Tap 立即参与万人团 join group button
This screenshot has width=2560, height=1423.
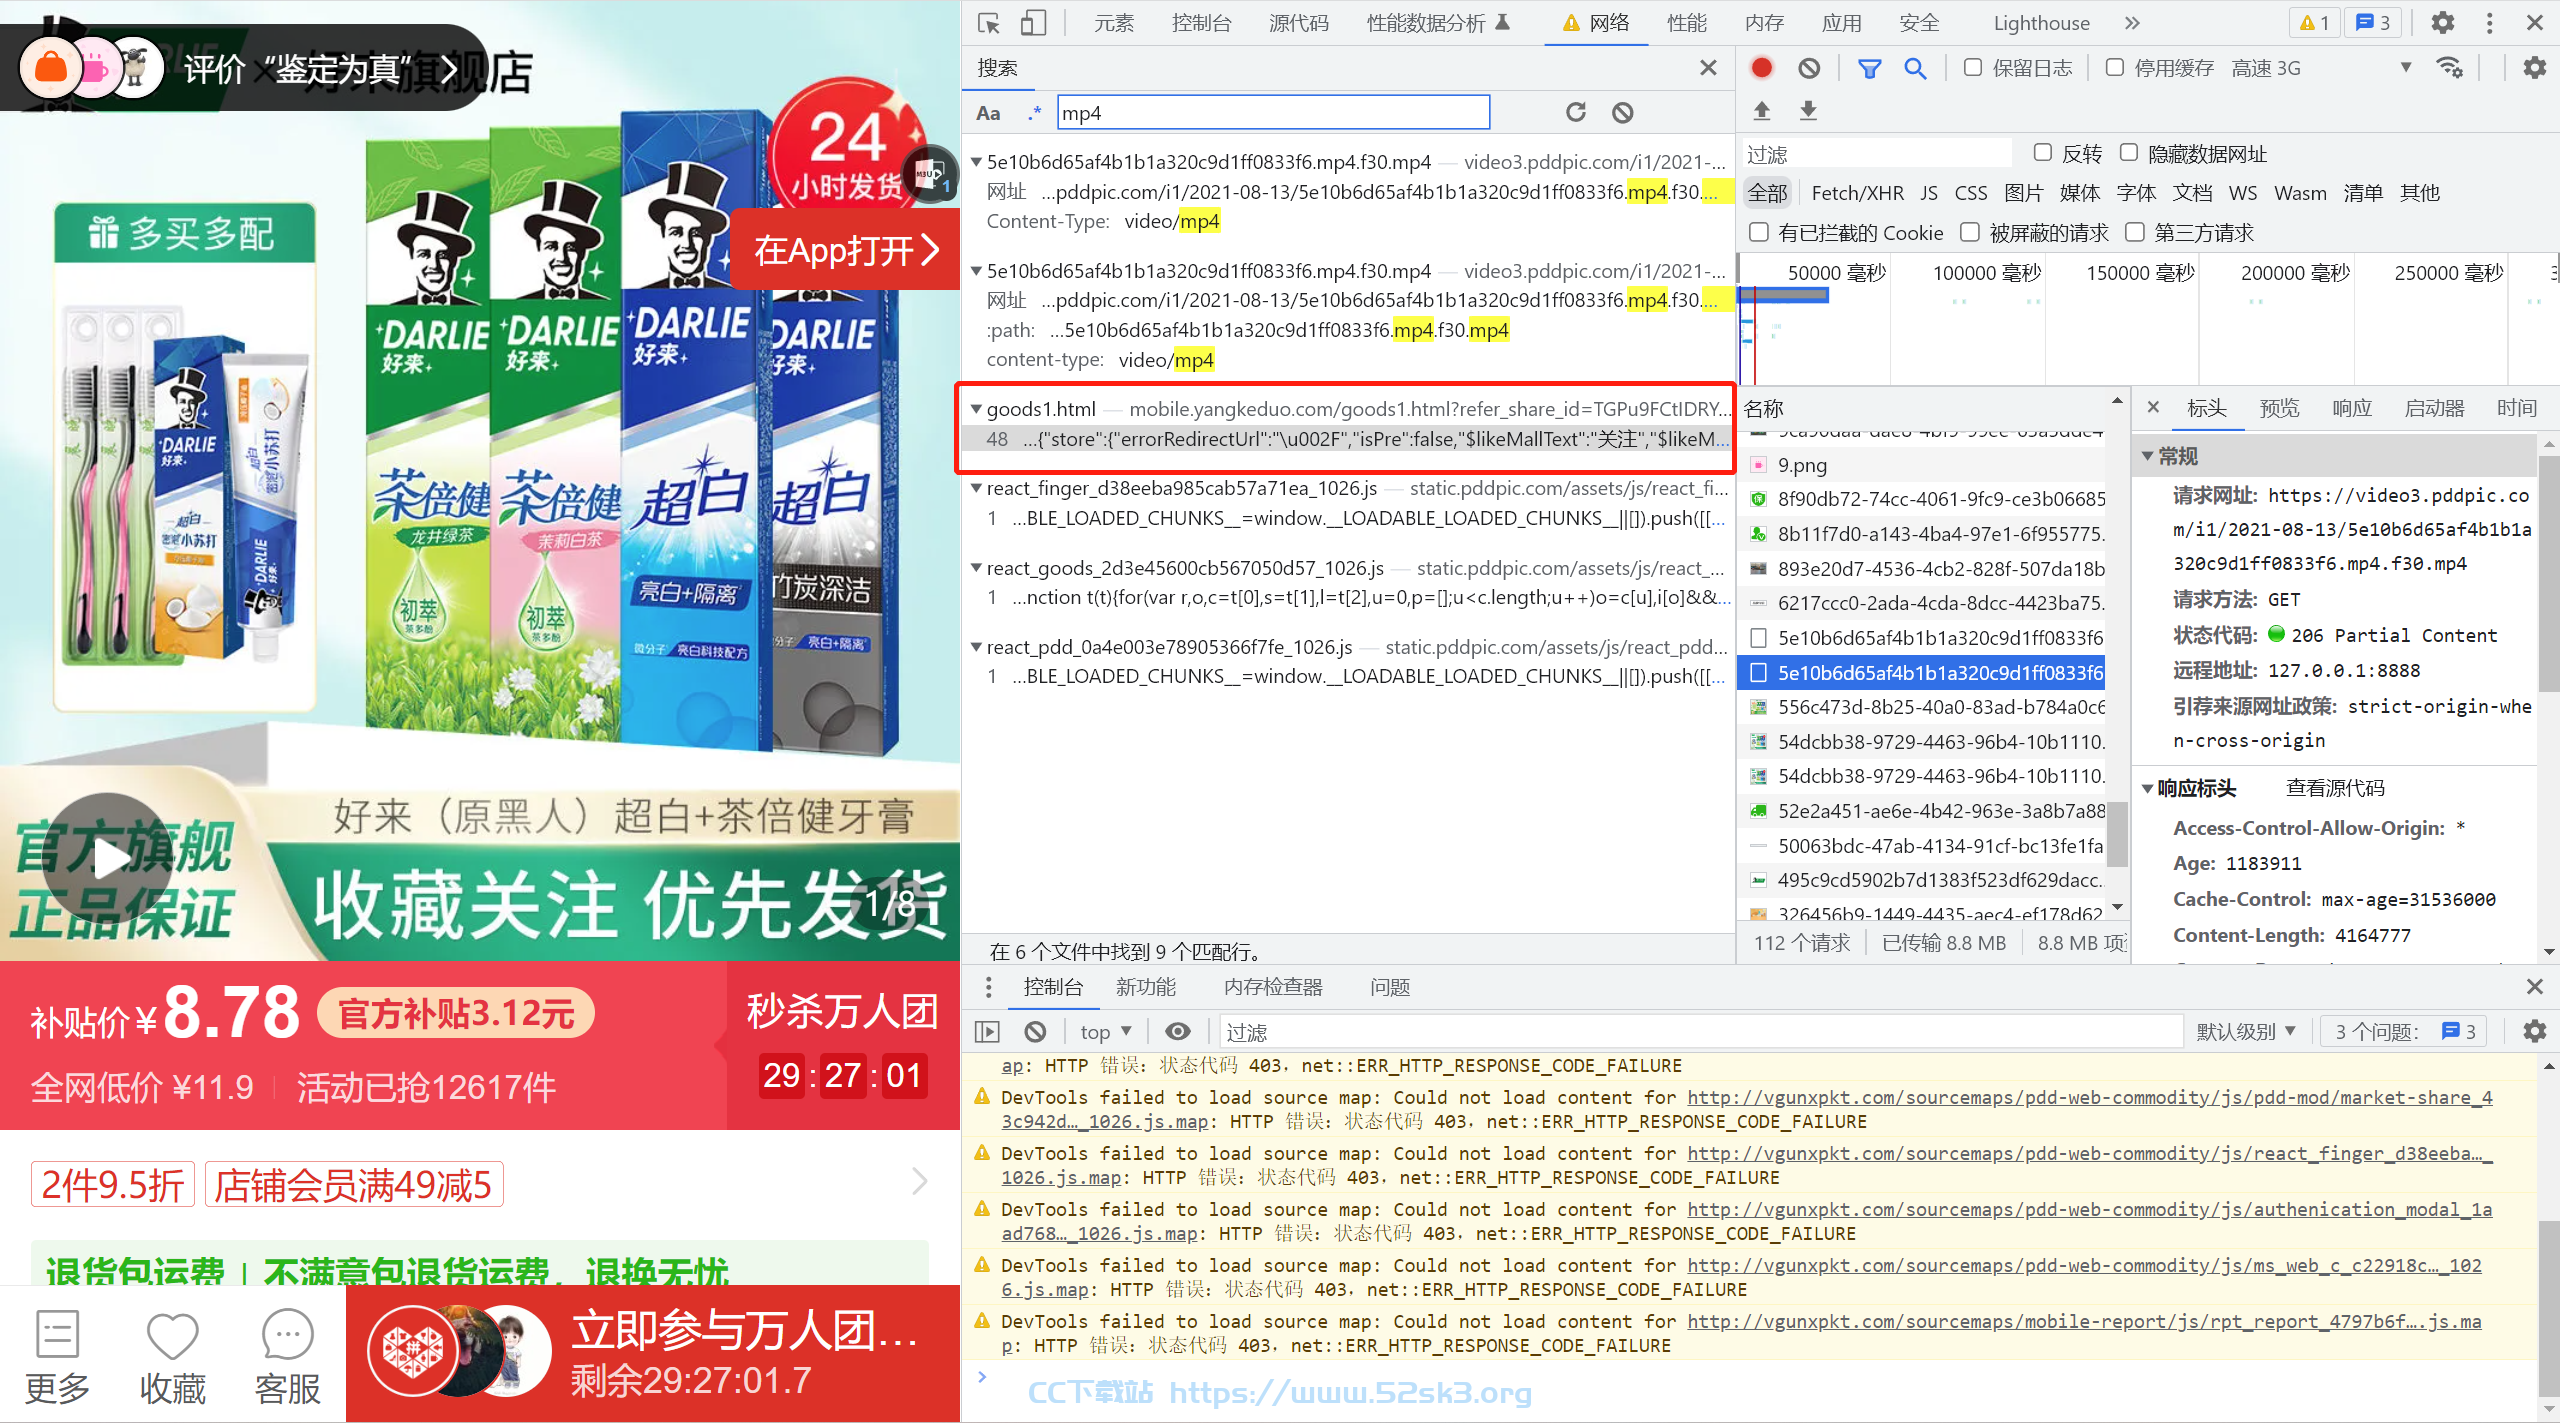[x=653, y=1354]
